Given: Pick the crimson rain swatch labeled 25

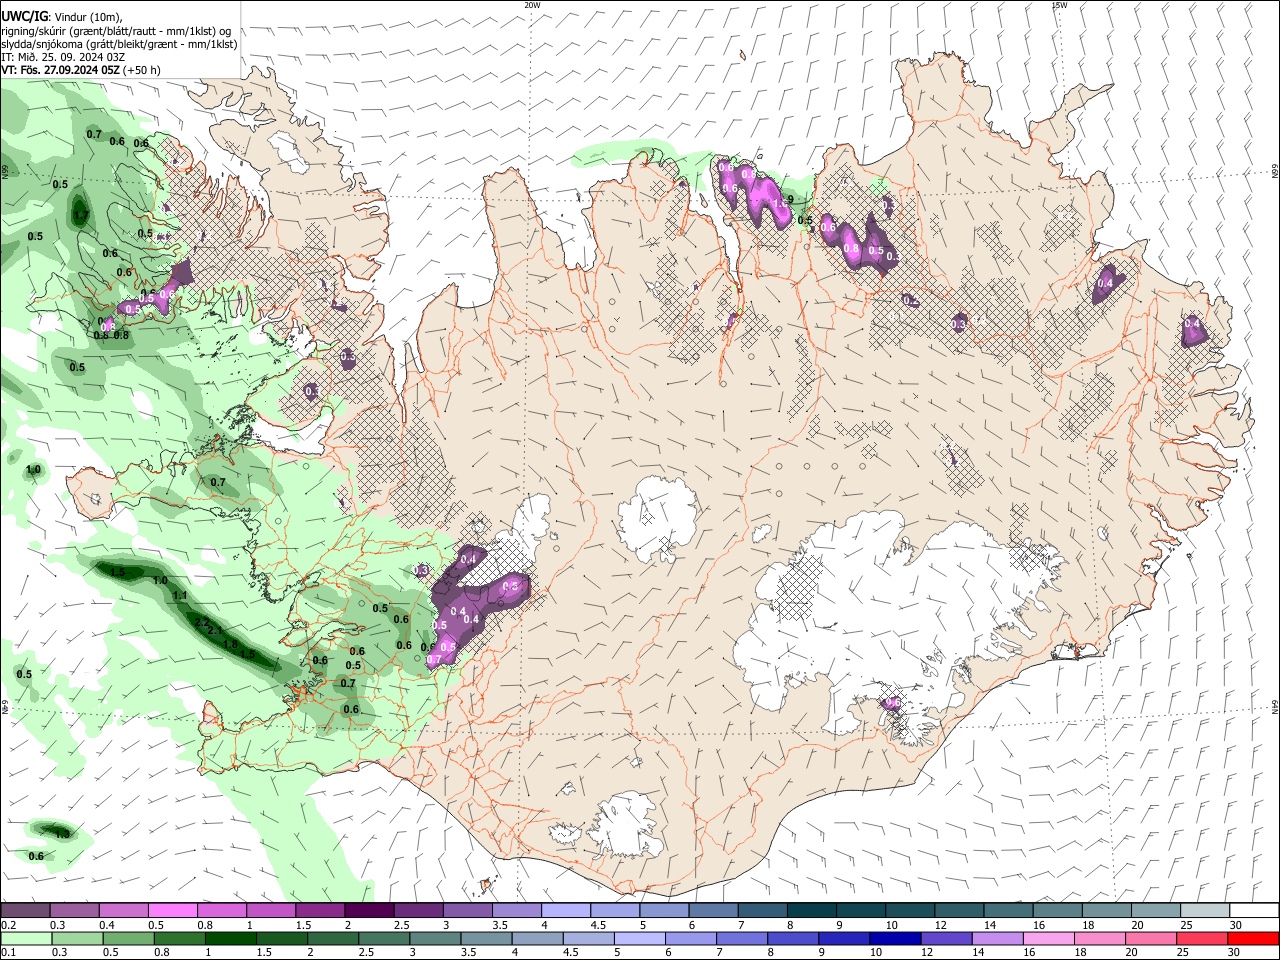Looking at the screenshot, I should click(1201, 938).
